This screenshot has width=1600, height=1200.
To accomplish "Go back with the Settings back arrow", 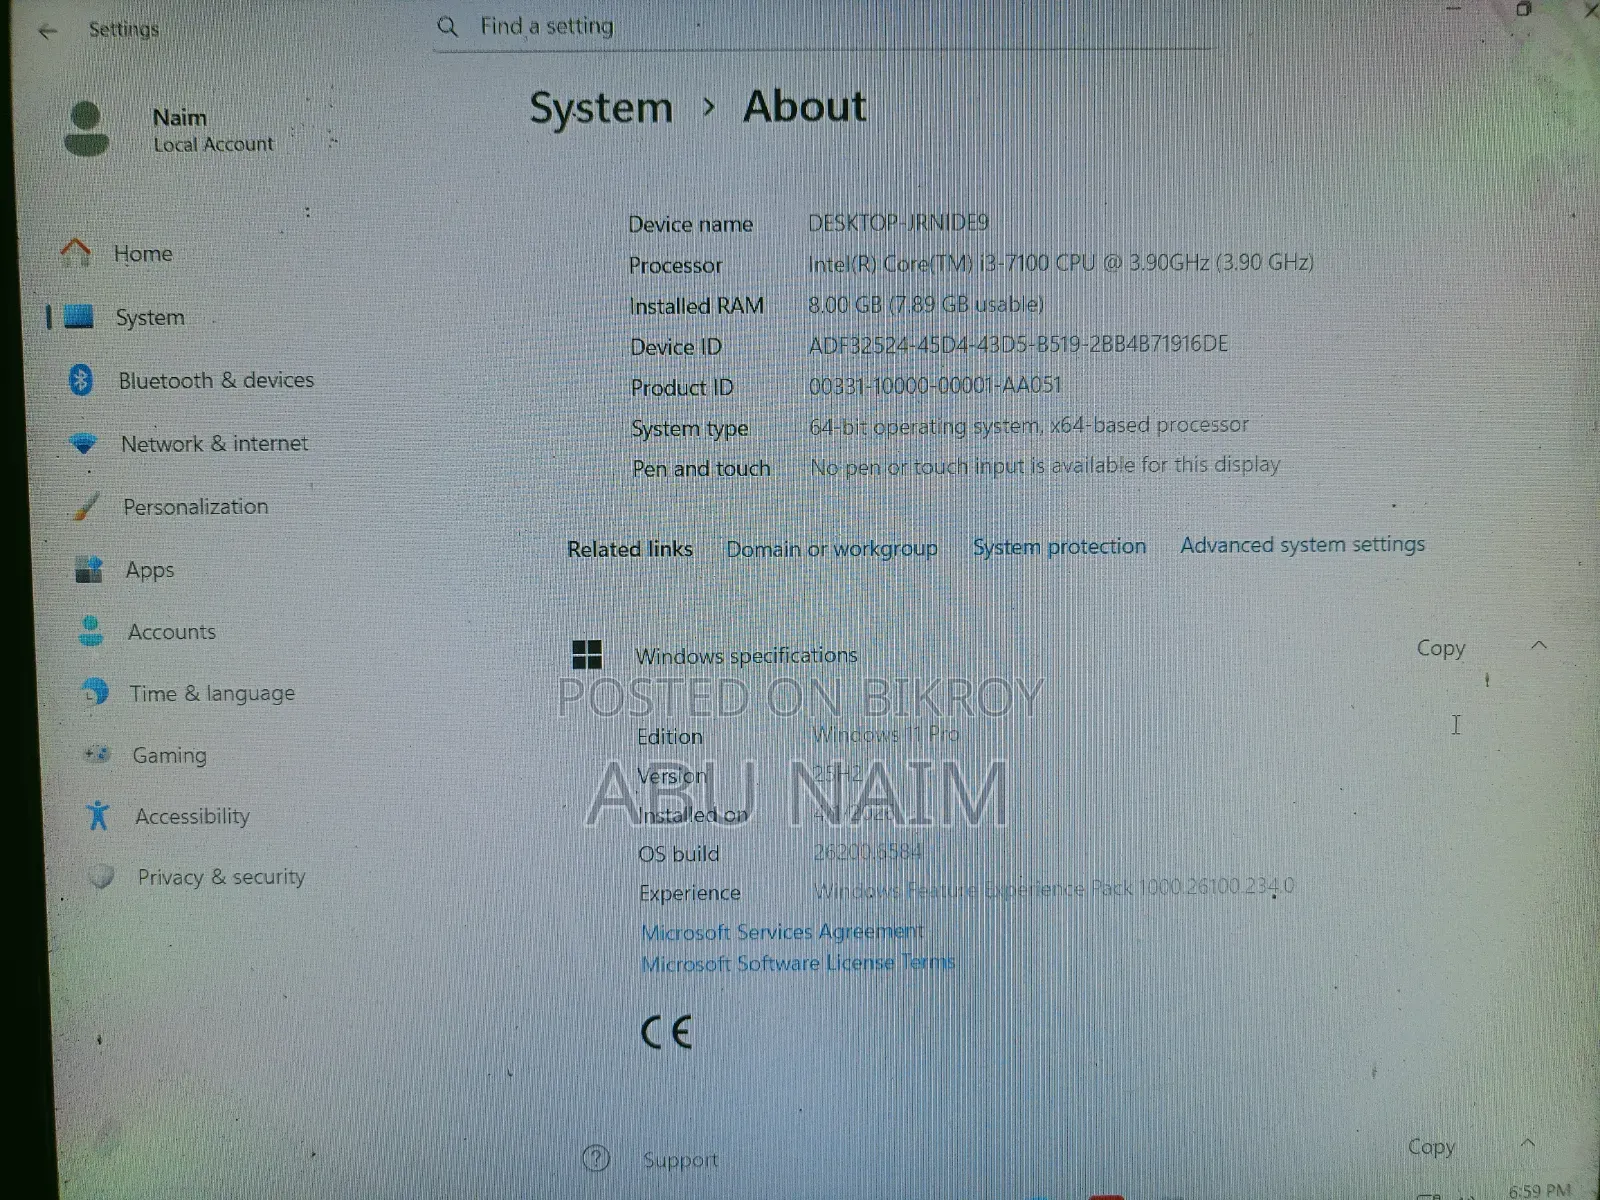I will click(x=47, y=32).
